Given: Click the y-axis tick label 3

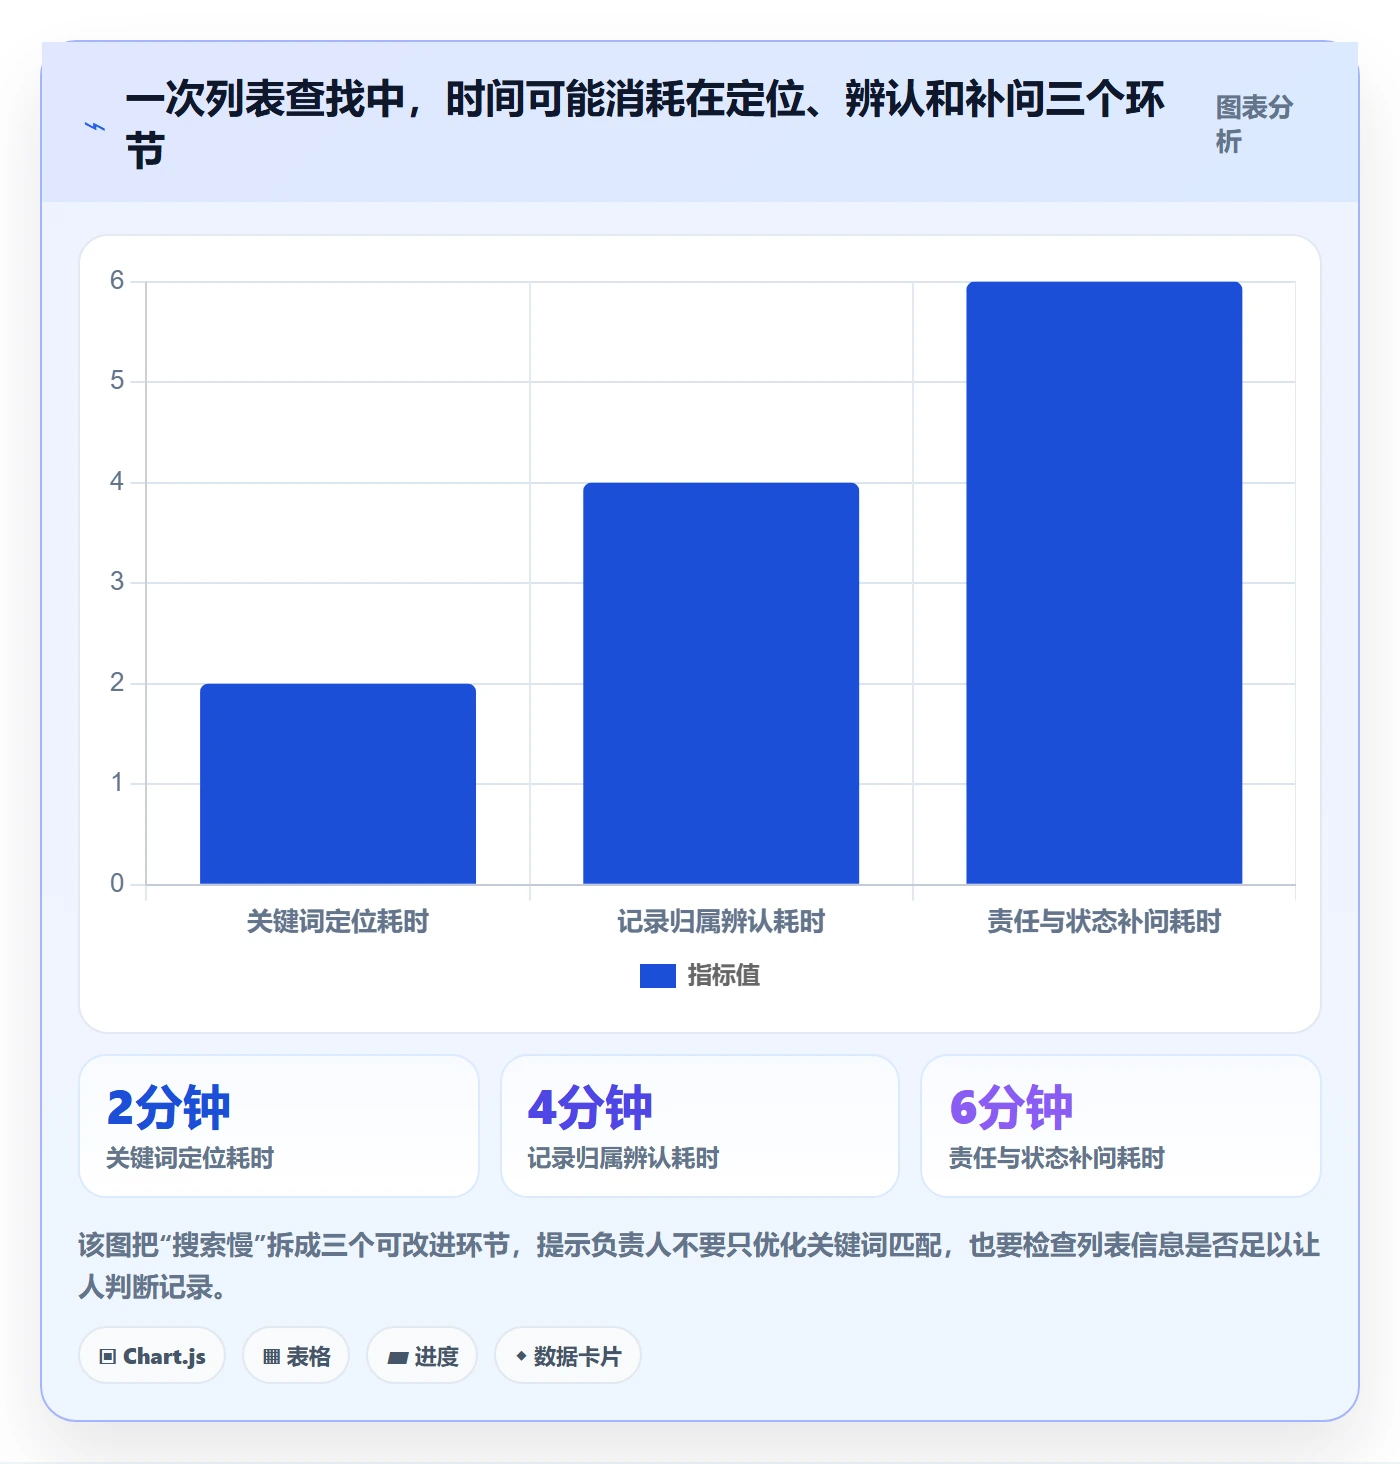Looking at the screenshot, I should [117, 581].
